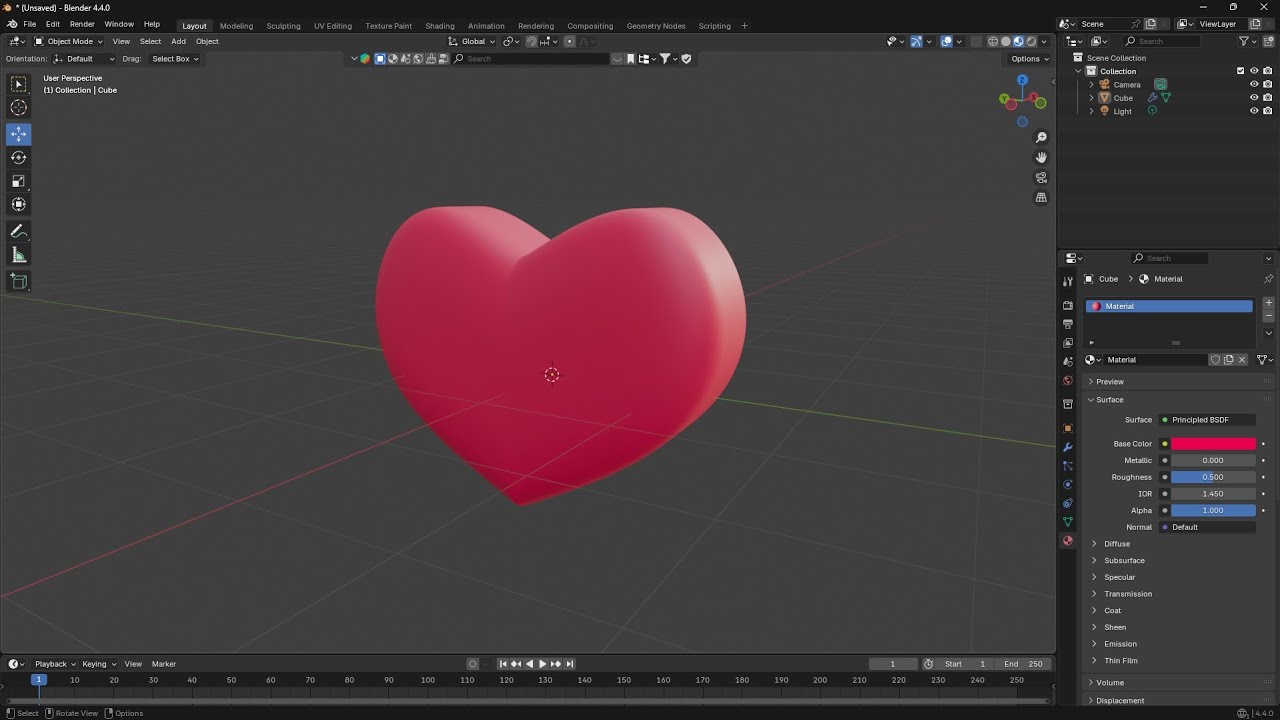Screen dimensions: 1280x720
Task: Remove the material slot with minus
Action: tap(1269, 315)
